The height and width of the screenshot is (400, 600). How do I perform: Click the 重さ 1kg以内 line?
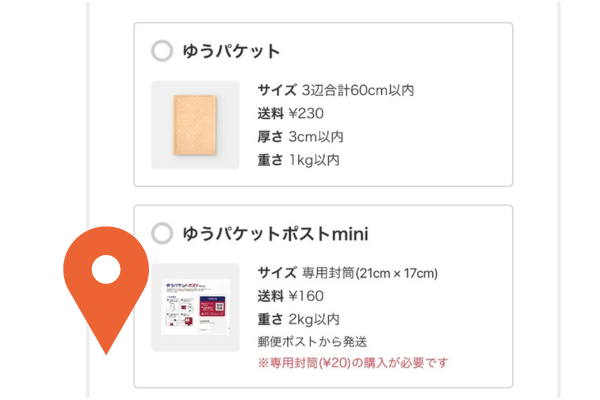click(298, 160)
